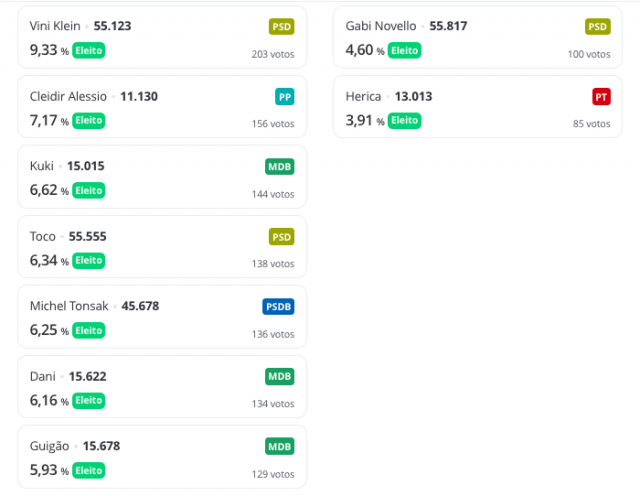Click the 100 votos count for Gabi Novello

(x=589, y=54)
